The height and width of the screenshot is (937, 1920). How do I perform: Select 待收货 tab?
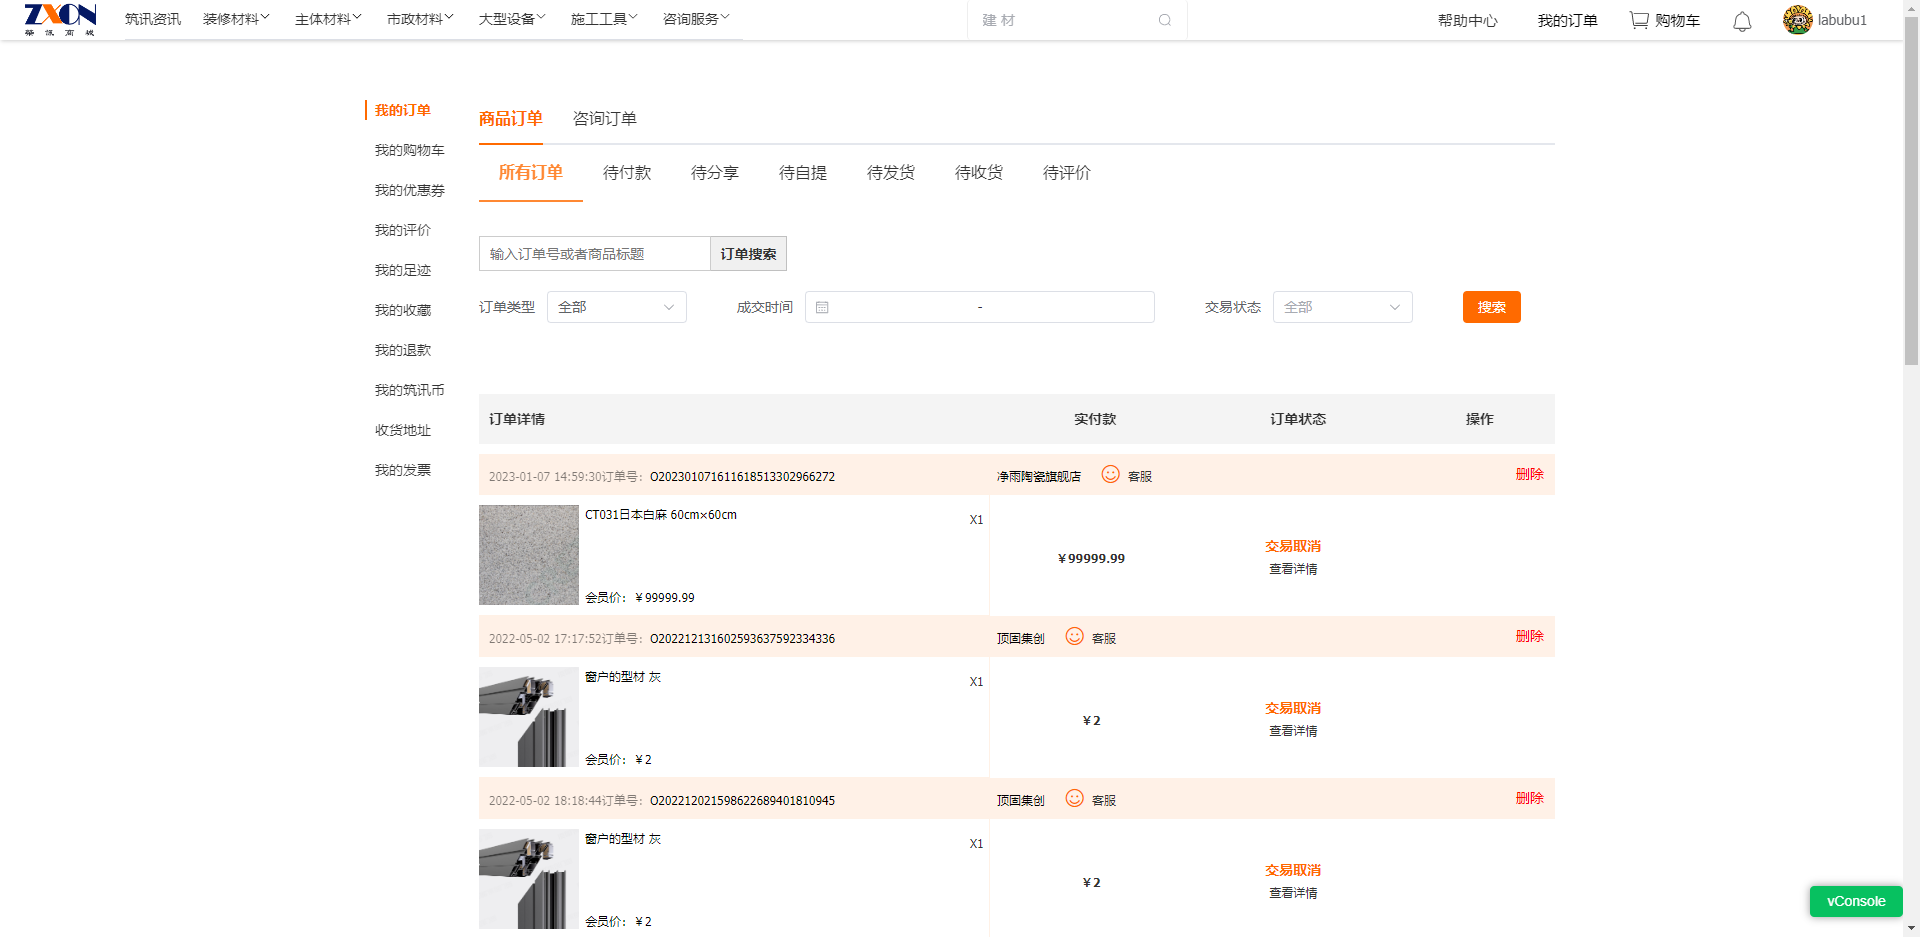pos(979,172)
